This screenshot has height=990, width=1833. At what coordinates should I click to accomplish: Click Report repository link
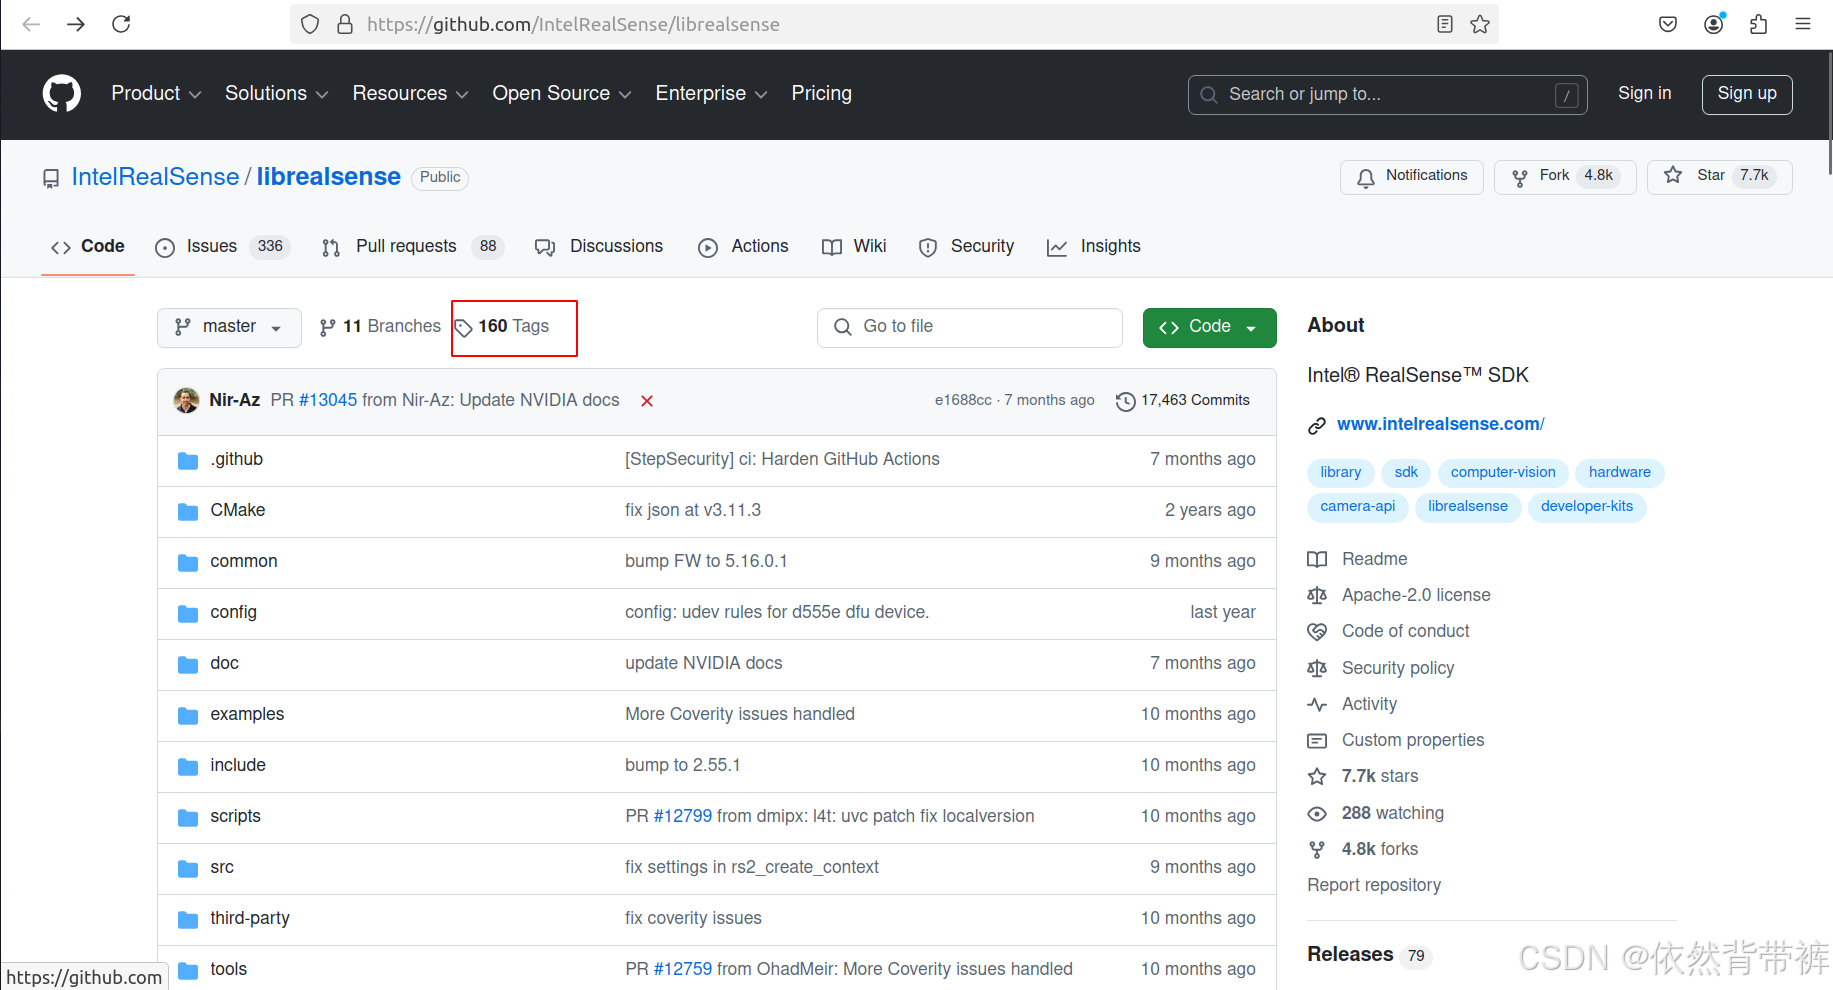click(x=1374, y=885)
